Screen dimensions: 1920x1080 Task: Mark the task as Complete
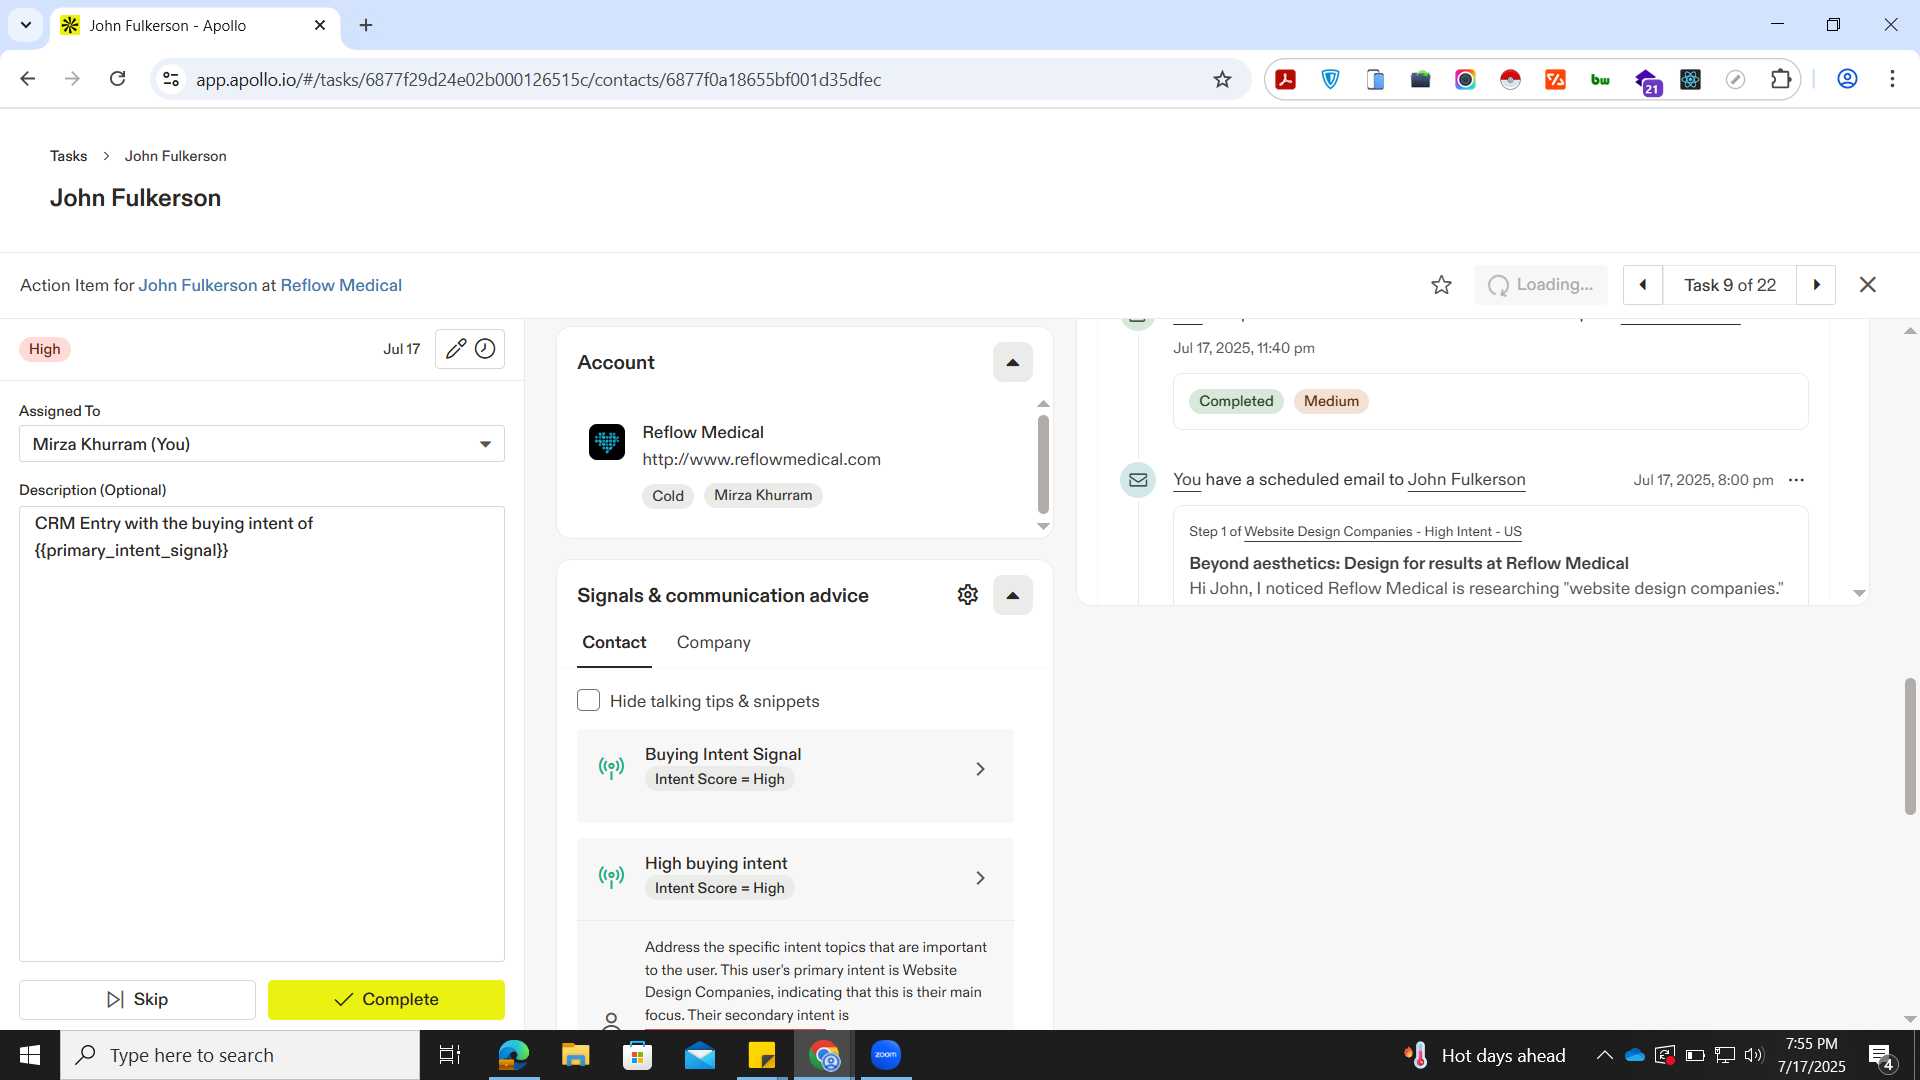tap(386, 999)
